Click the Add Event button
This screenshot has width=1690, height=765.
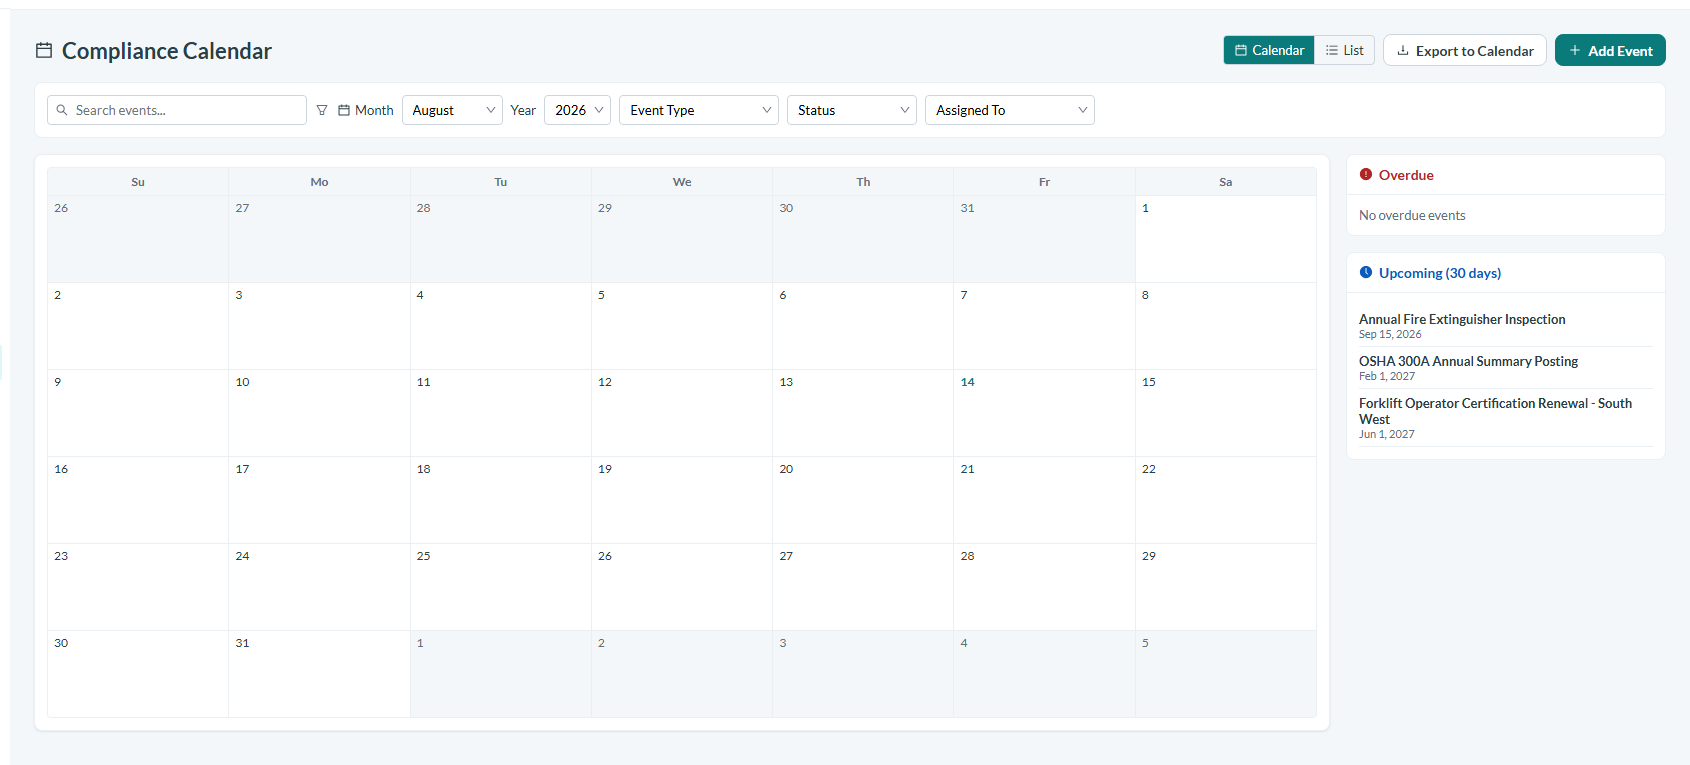click(1610, 50)
